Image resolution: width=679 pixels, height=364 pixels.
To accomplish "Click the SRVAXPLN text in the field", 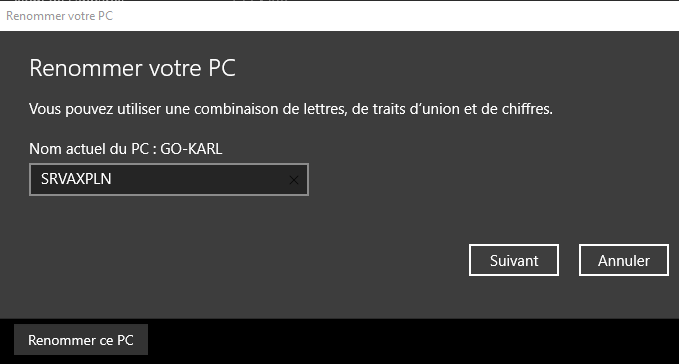I will tap(76, 179).
